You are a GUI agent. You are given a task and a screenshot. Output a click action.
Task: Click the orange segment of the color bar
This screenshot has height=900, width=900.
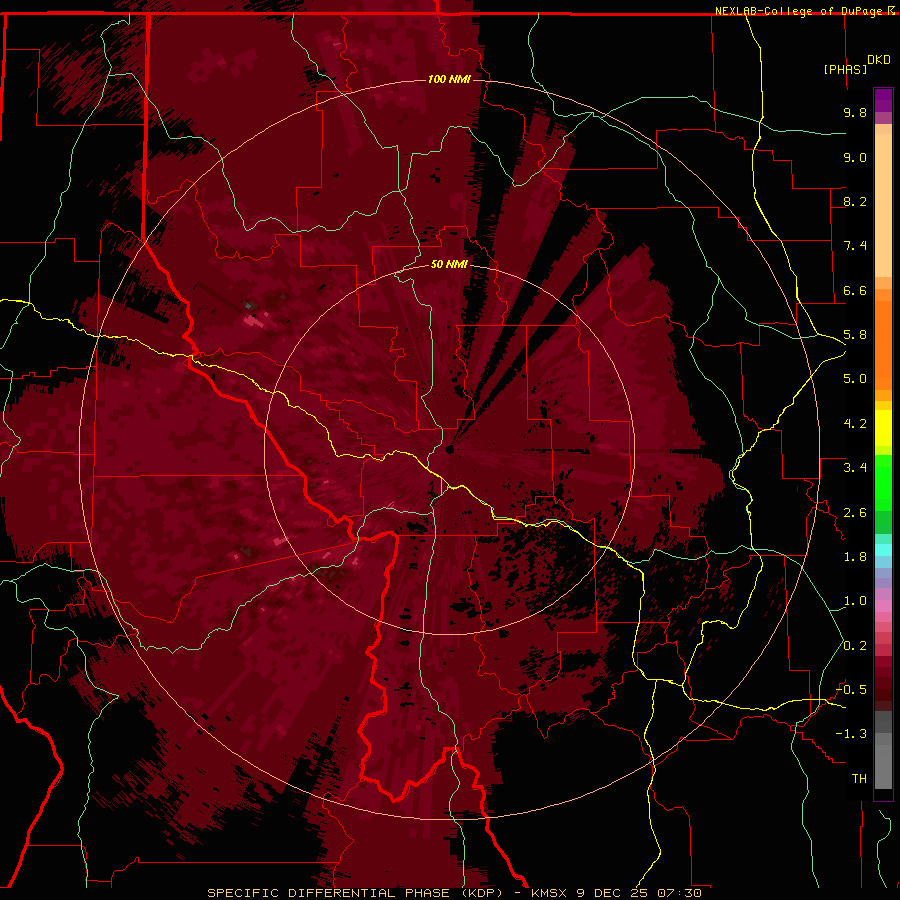coord(883,344)
